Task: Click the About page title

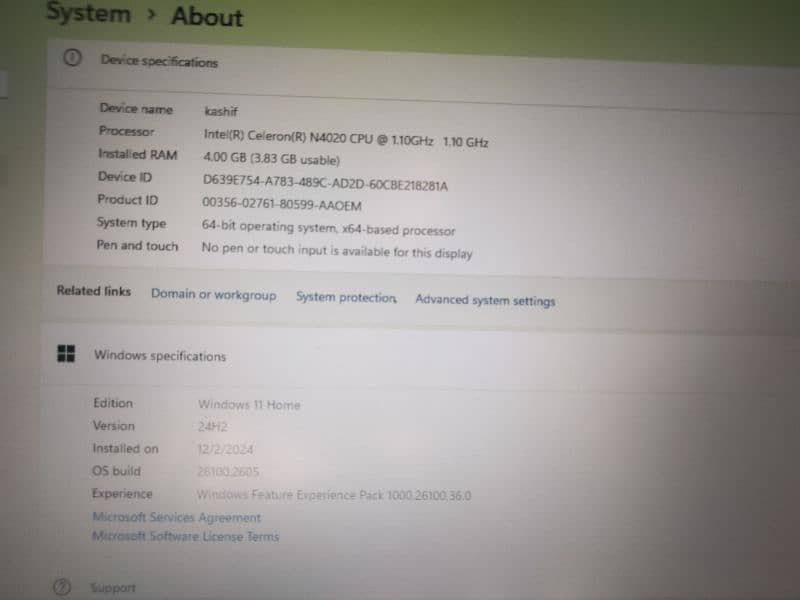Action: point(207,16)
